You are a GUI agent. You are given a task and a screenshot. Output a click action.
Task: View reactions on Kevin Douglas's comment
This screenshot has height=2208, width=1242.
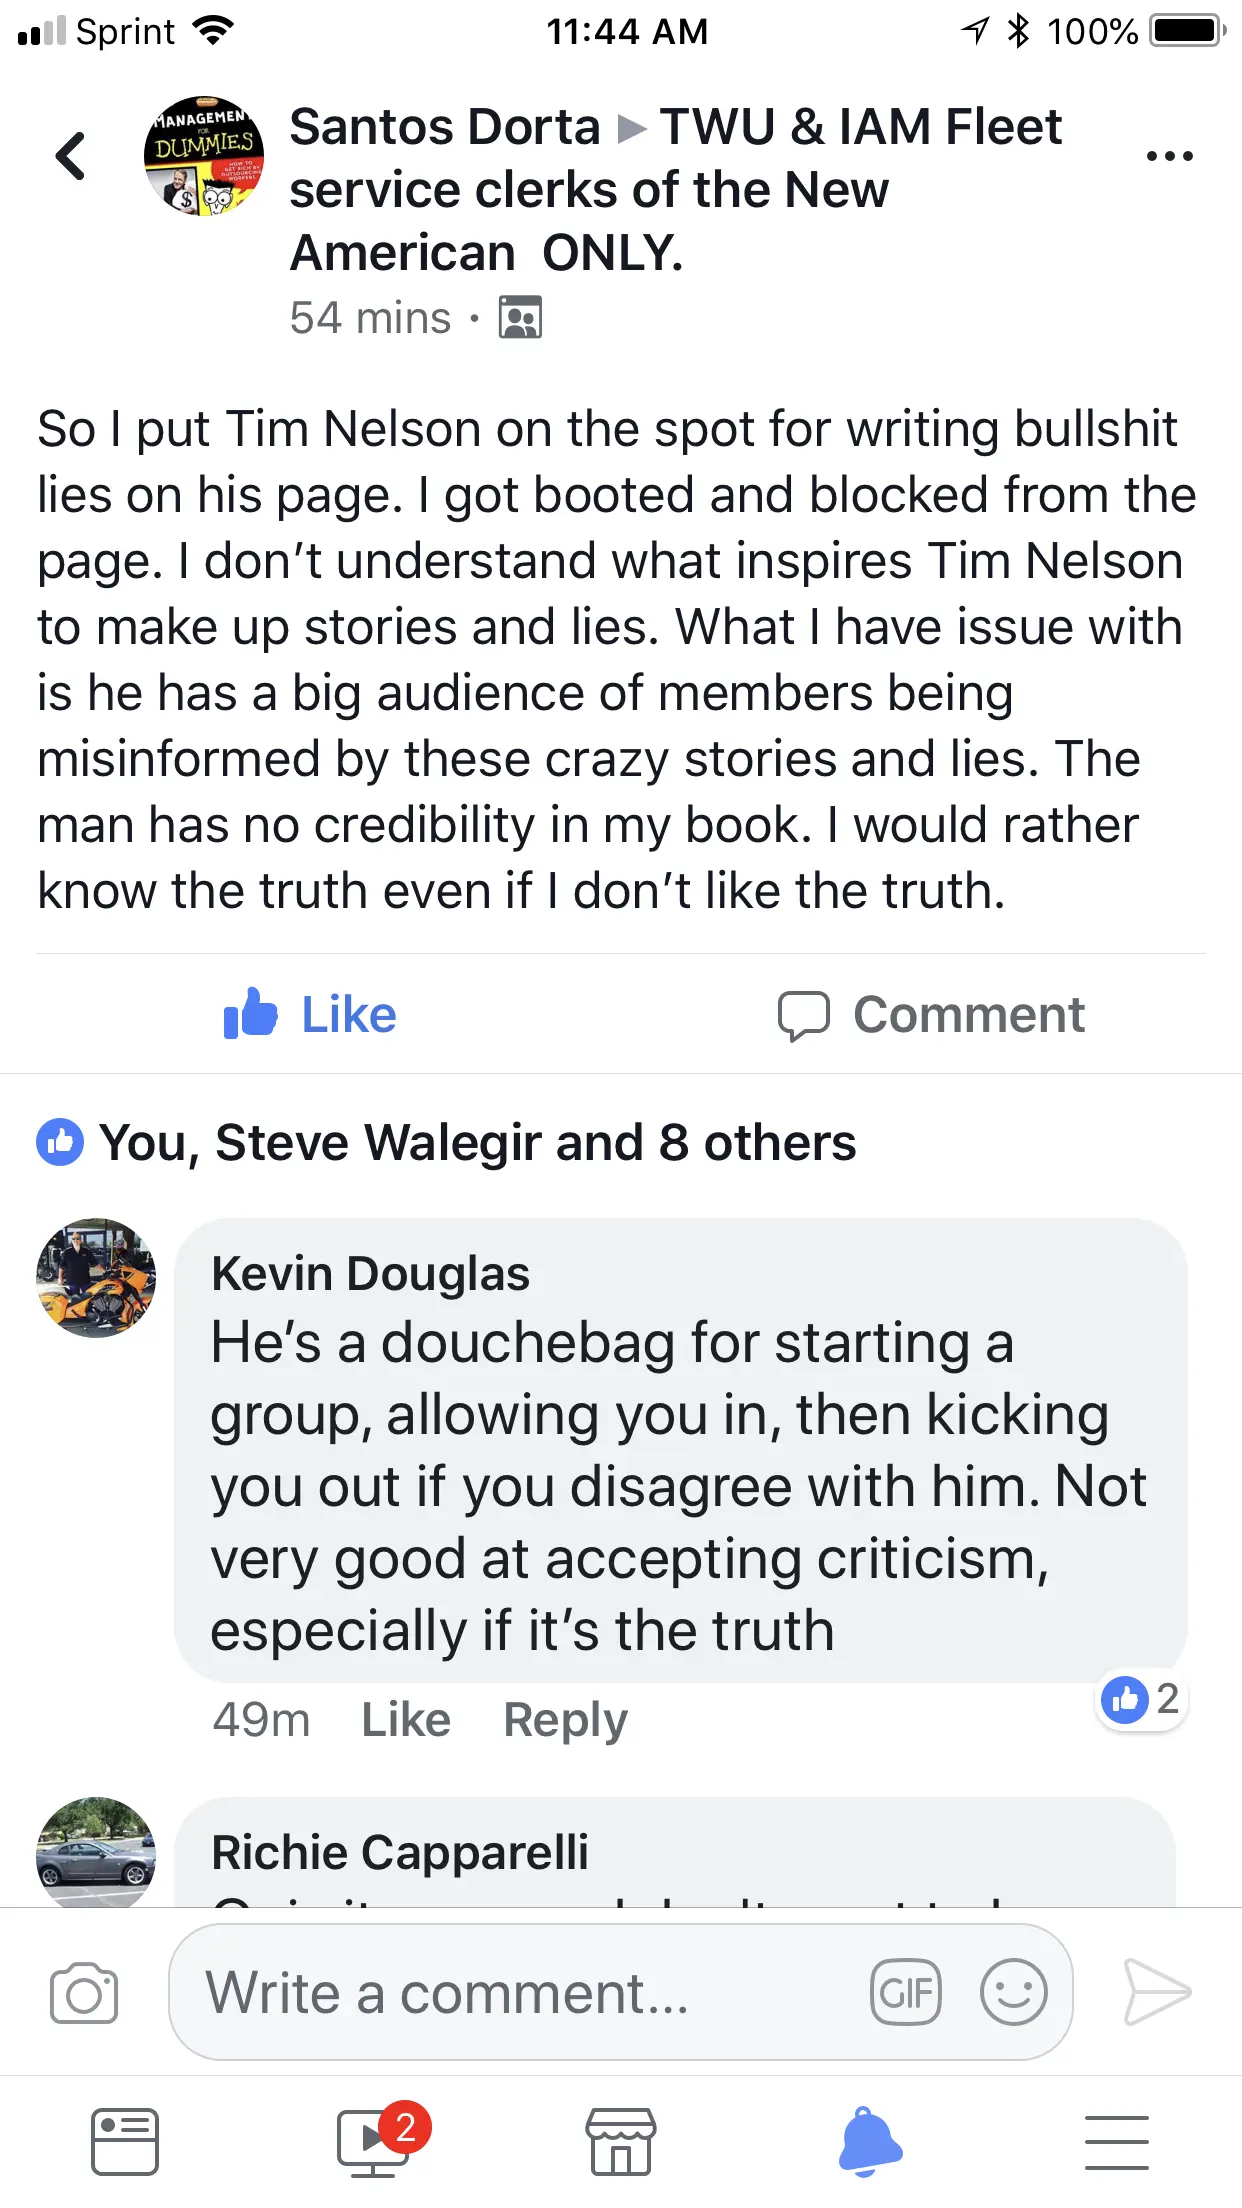click(1141, 1699)
